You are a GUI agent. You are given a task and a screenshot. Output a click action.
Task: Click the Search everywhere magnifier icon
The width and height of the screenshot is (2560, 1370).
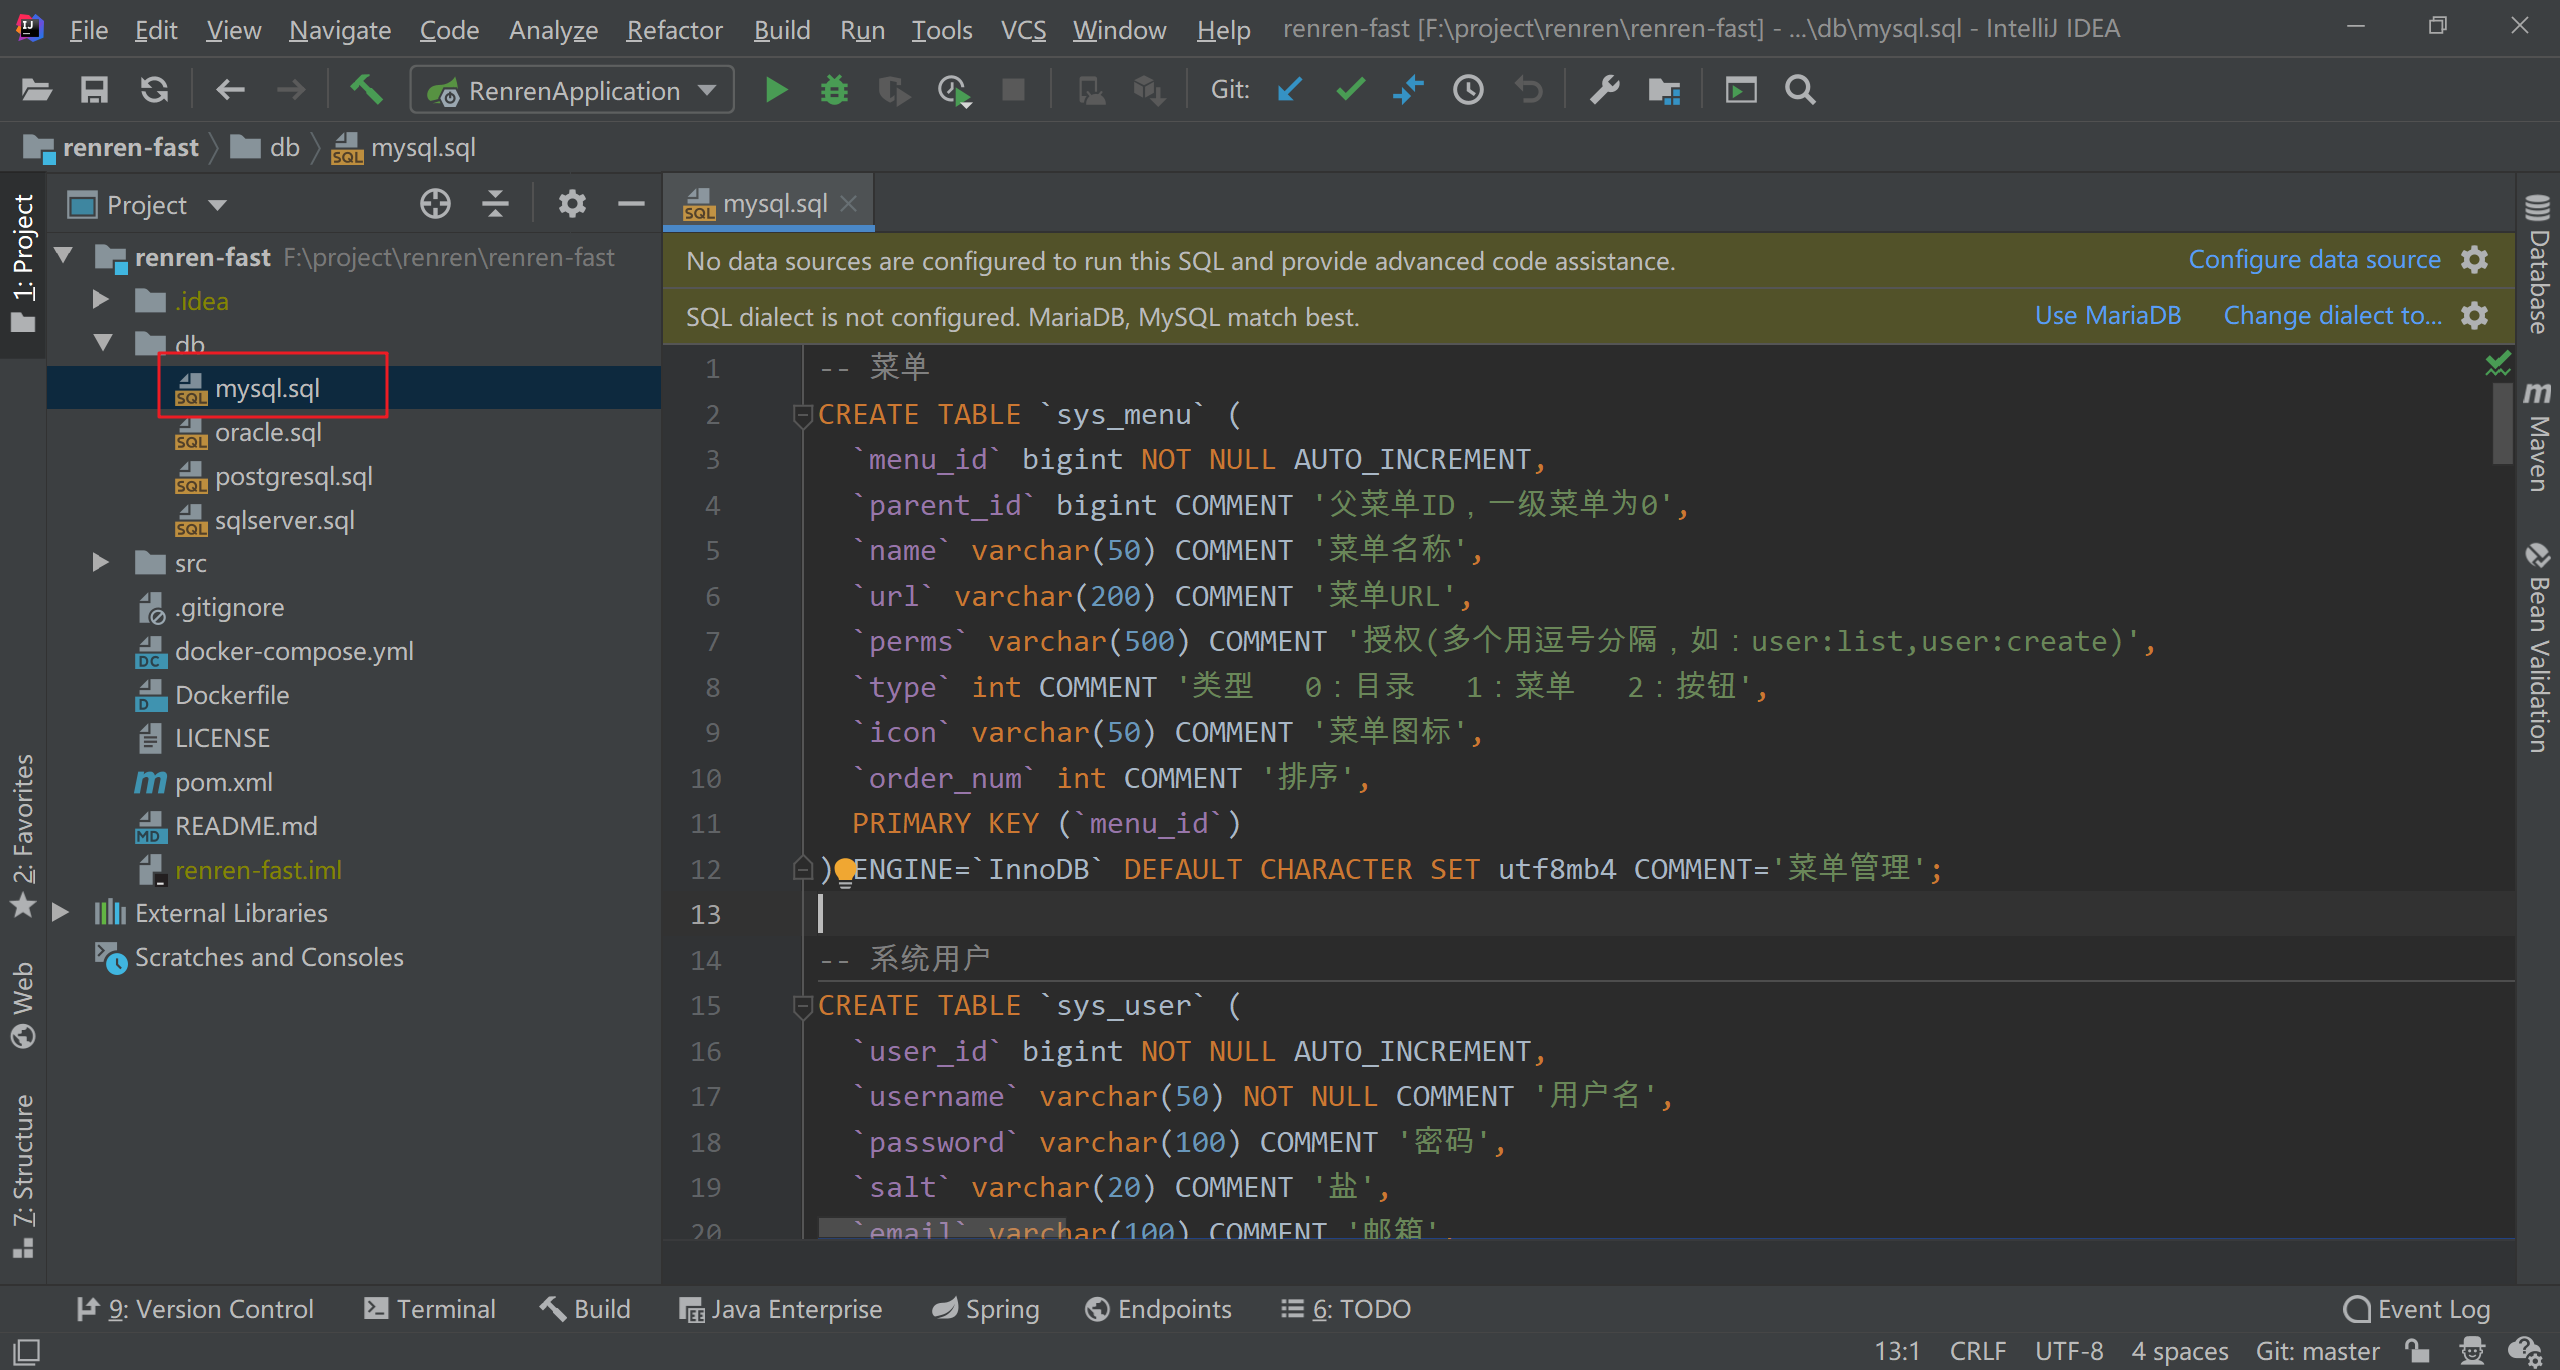tap(1798, 90)
